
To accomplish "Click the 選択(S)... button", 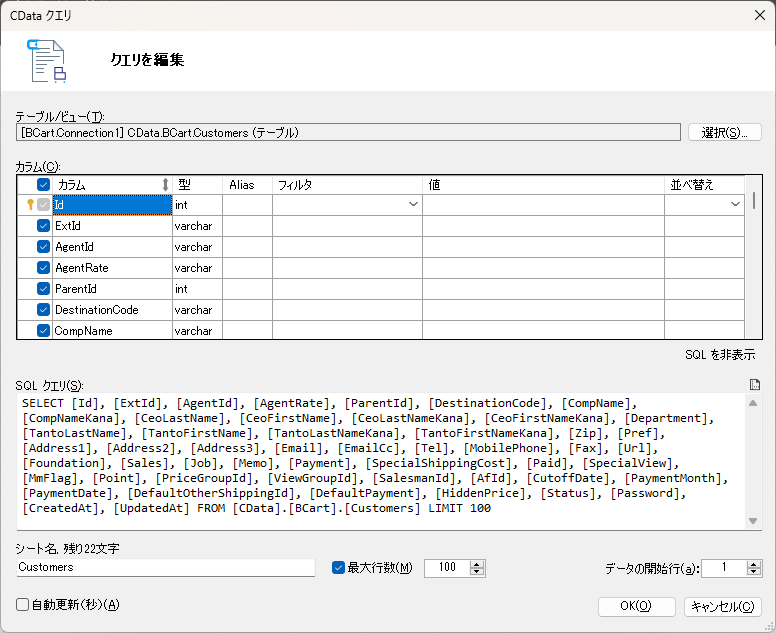I will tap(725, 133).
